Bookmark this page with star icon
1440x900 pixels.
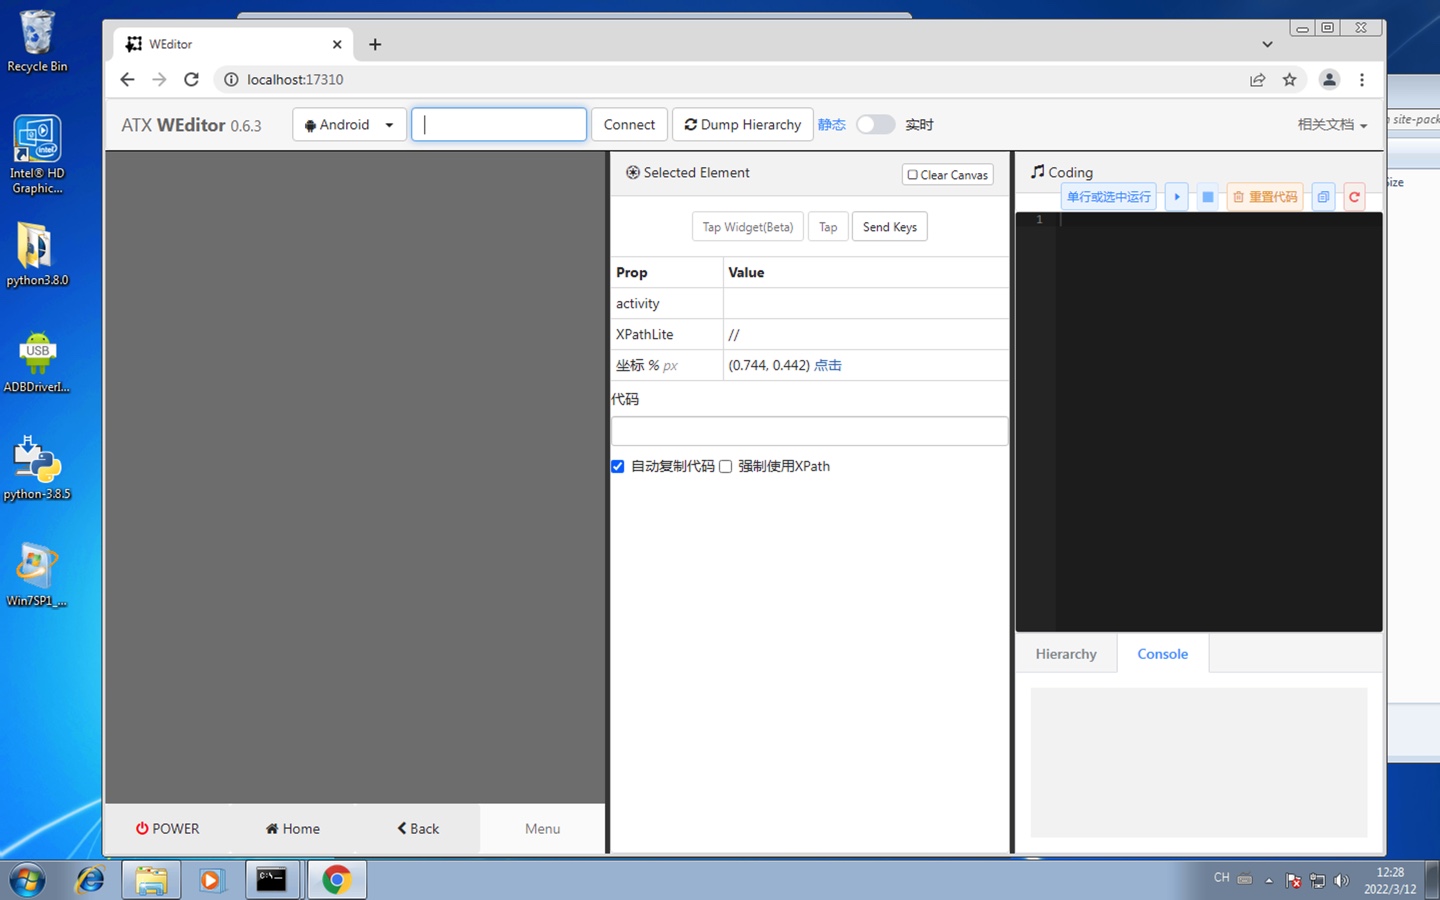(x=1290, y=79)
